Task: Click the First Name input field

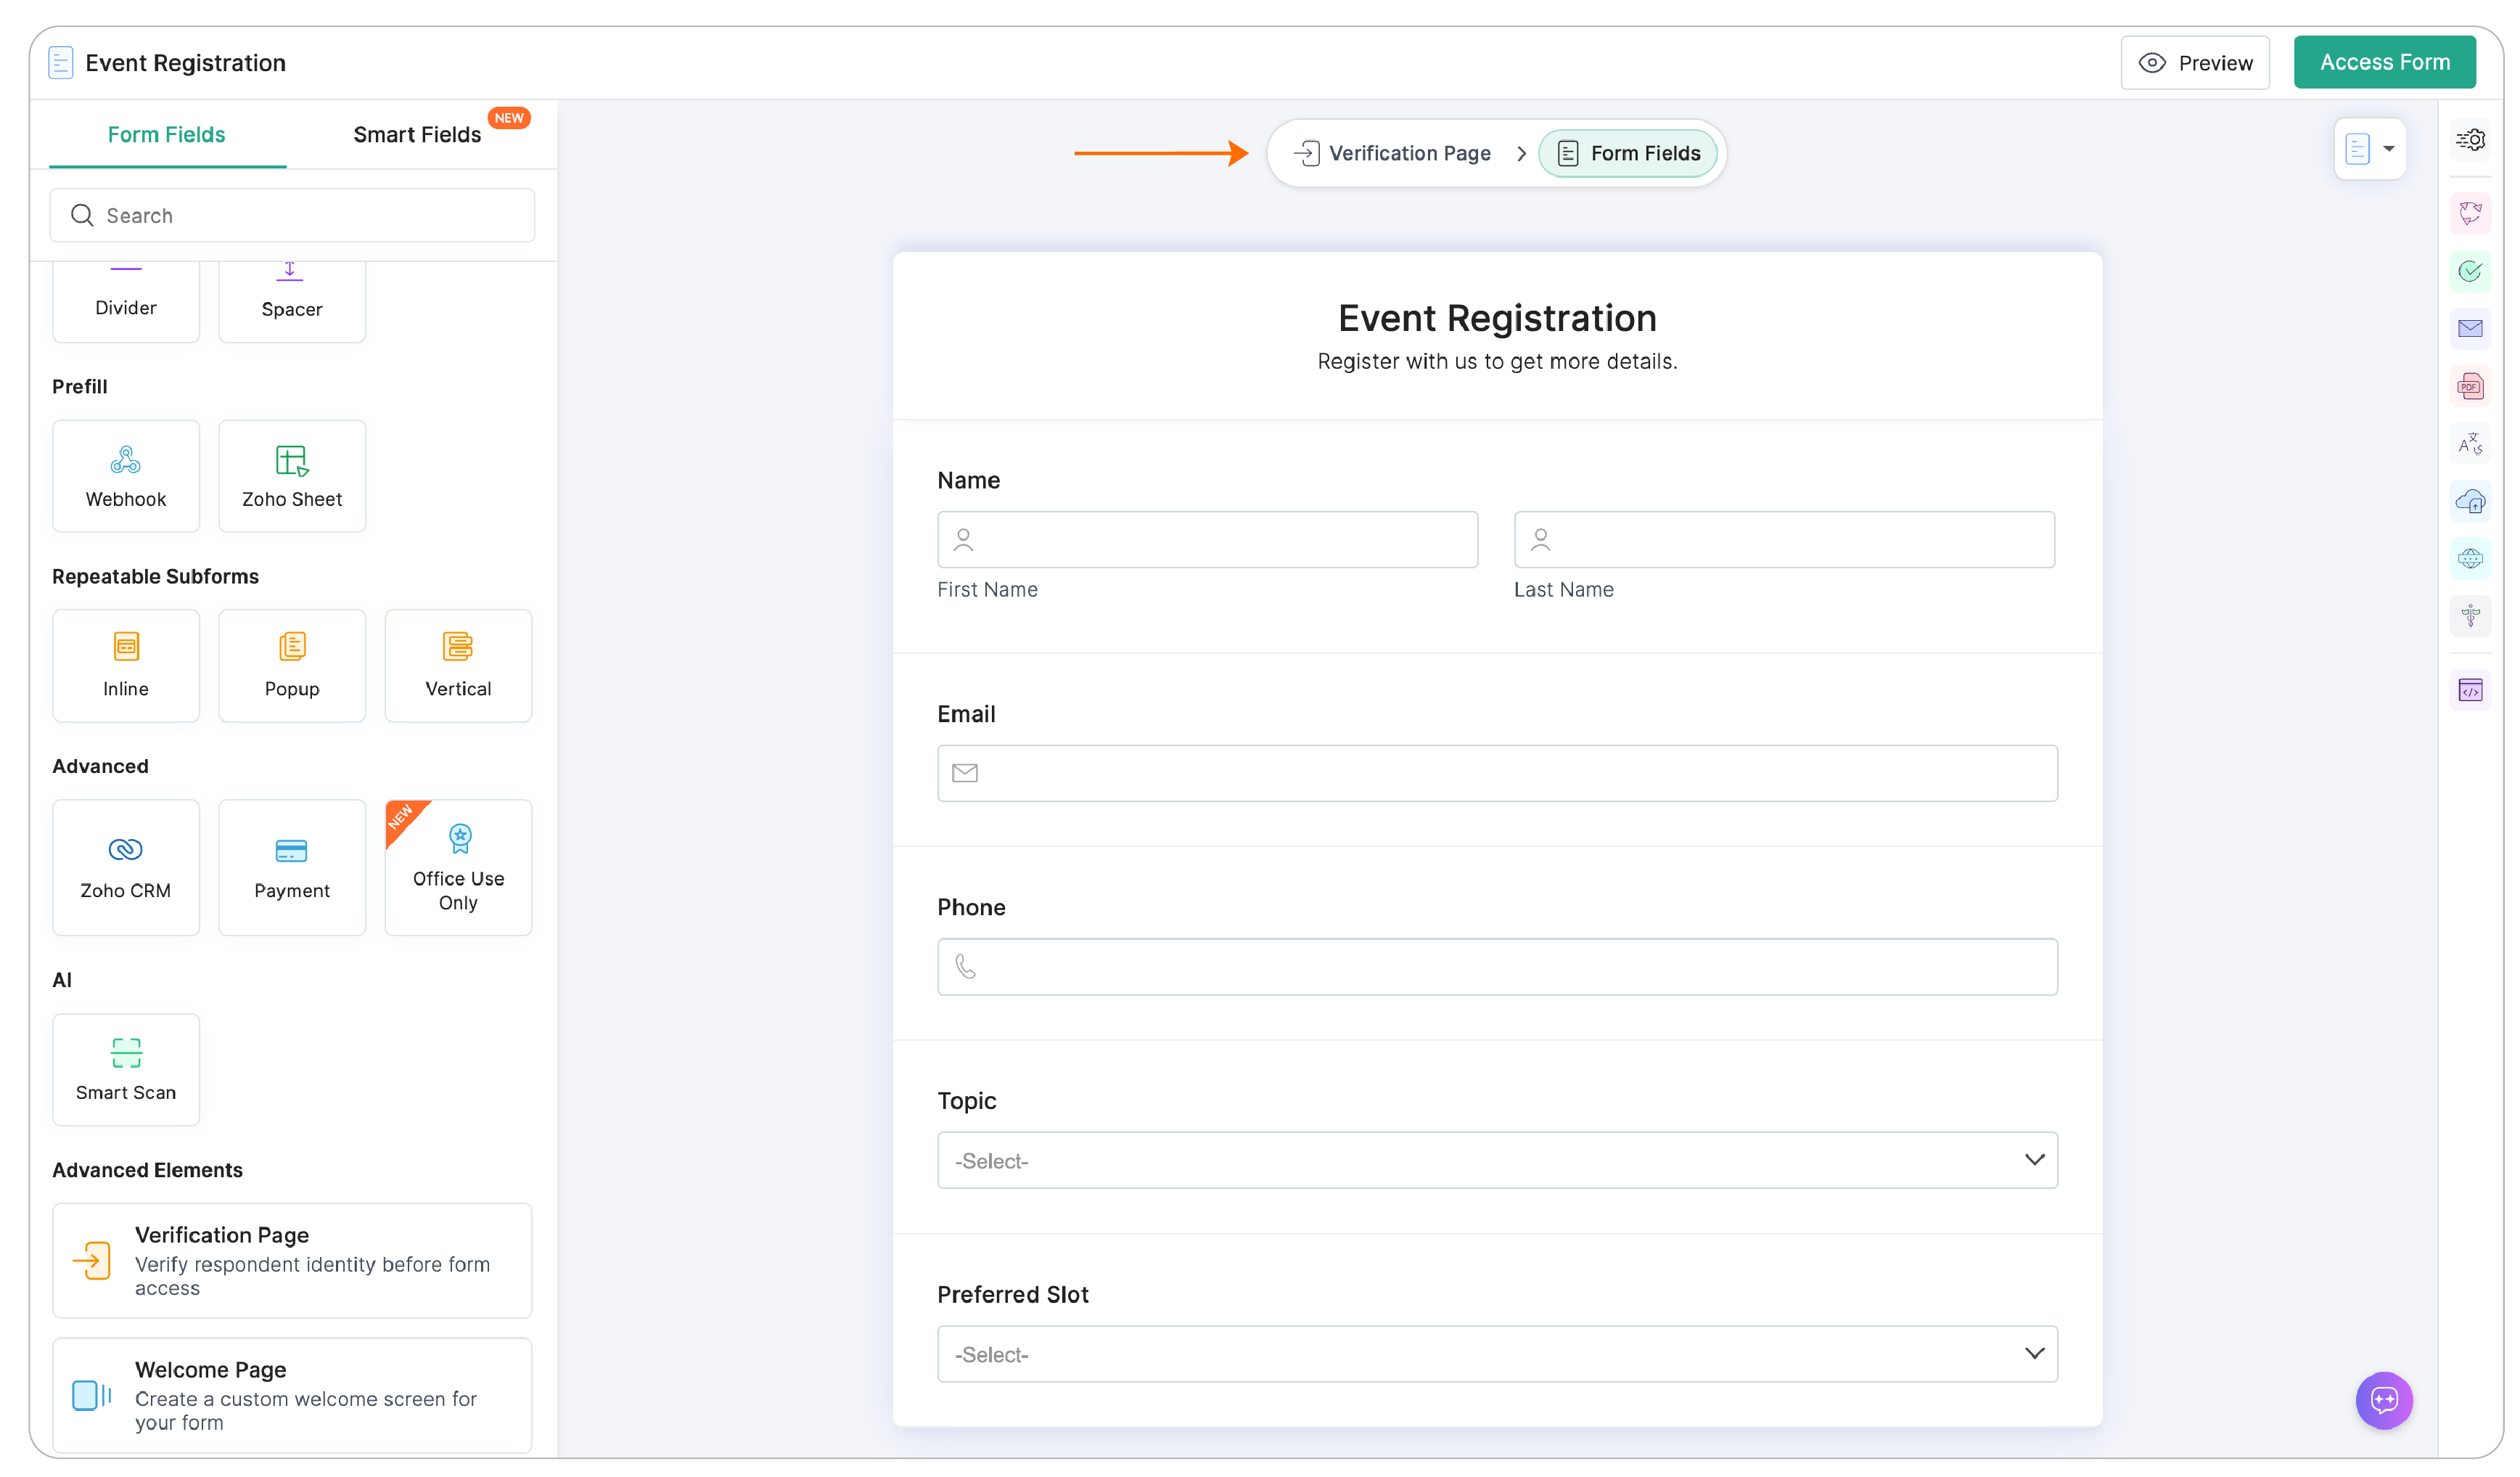Action: click(x=1207, y=540)
